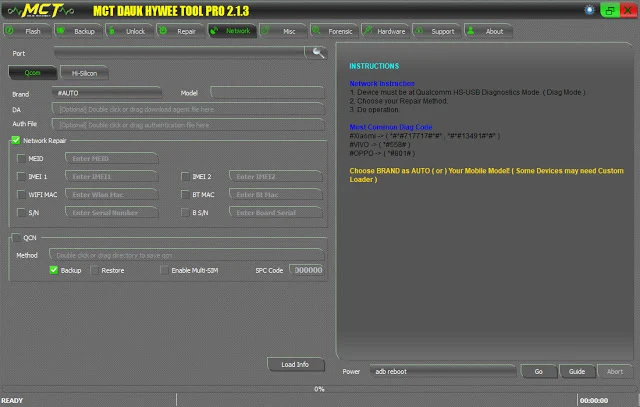640x407 pixels.
Task: Check Enable Multi-SIM option
Action: pos(164,270)
